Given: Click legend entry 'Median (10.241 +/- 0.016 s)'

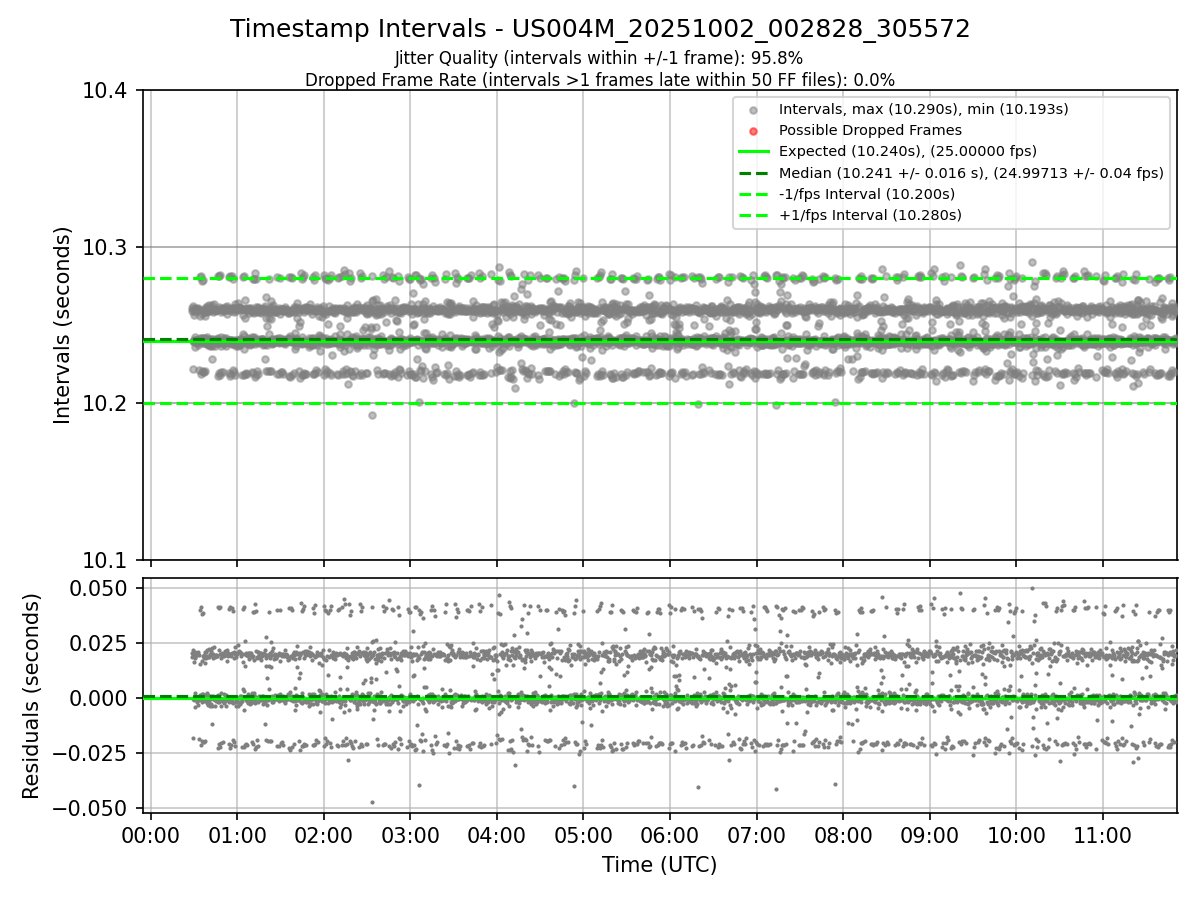Looking at the screenshot, I should [x=971, y=173].
